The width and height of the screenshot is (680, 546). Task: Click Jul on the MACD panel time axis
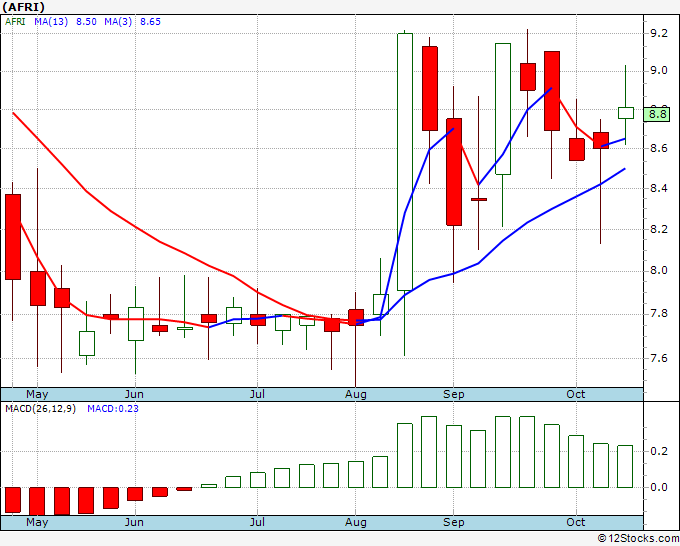(x=257, y=522)
